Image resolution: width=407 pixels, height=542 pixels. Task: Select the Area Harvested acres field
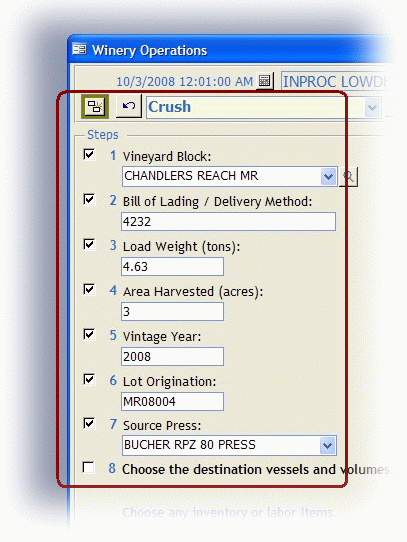click(x=172, y=311)
